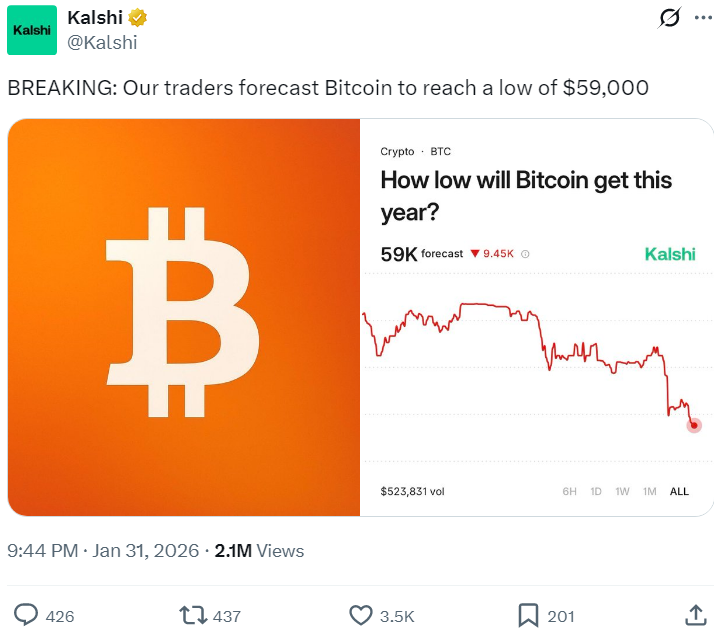Select the ALL time range
Screen dimensions: 714x632
(679, 491)
